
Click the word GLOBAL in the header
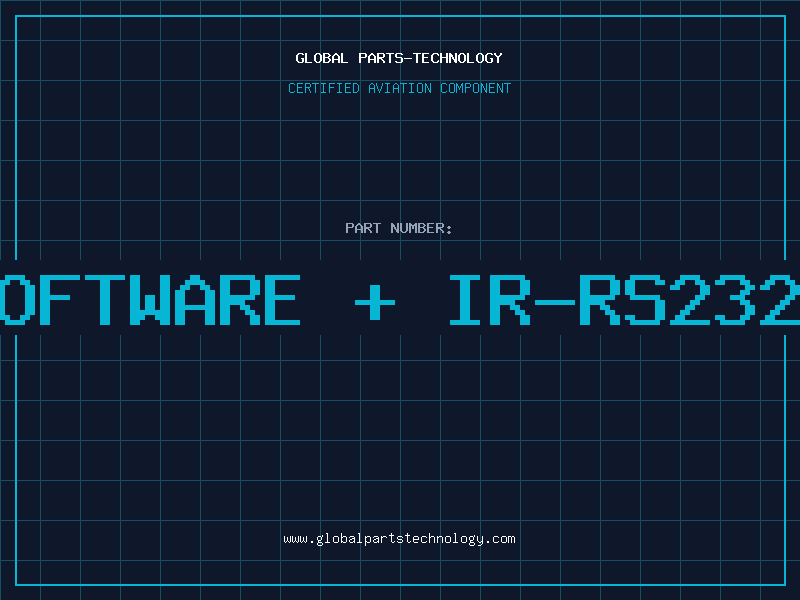coord(321,58)
